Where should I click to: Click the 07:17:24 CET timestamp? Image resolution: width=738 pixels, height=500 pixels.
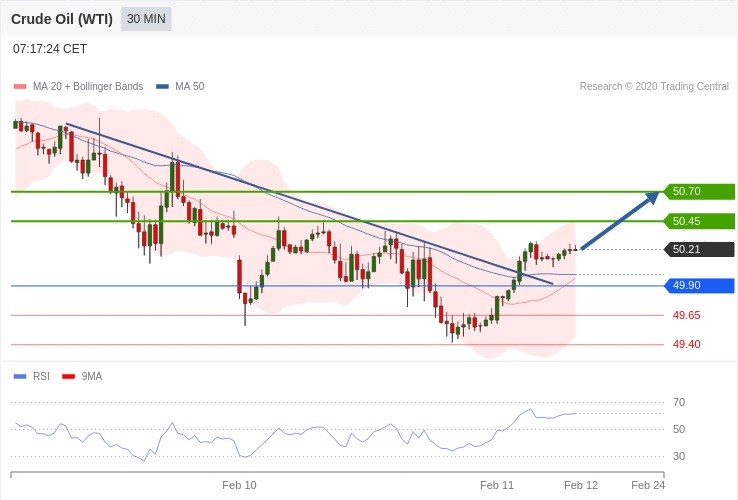coord(50,49)
